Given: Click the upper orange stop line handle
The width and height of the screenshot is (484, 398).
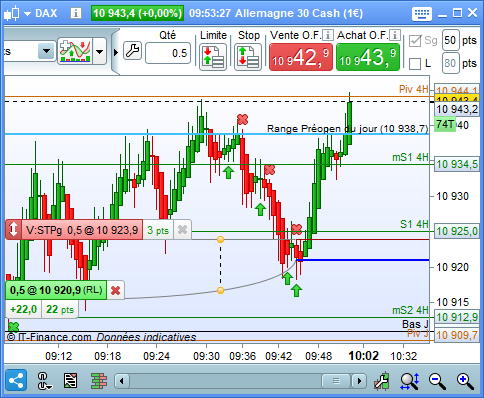Looking at the screenshot, I should click(220, 239).
